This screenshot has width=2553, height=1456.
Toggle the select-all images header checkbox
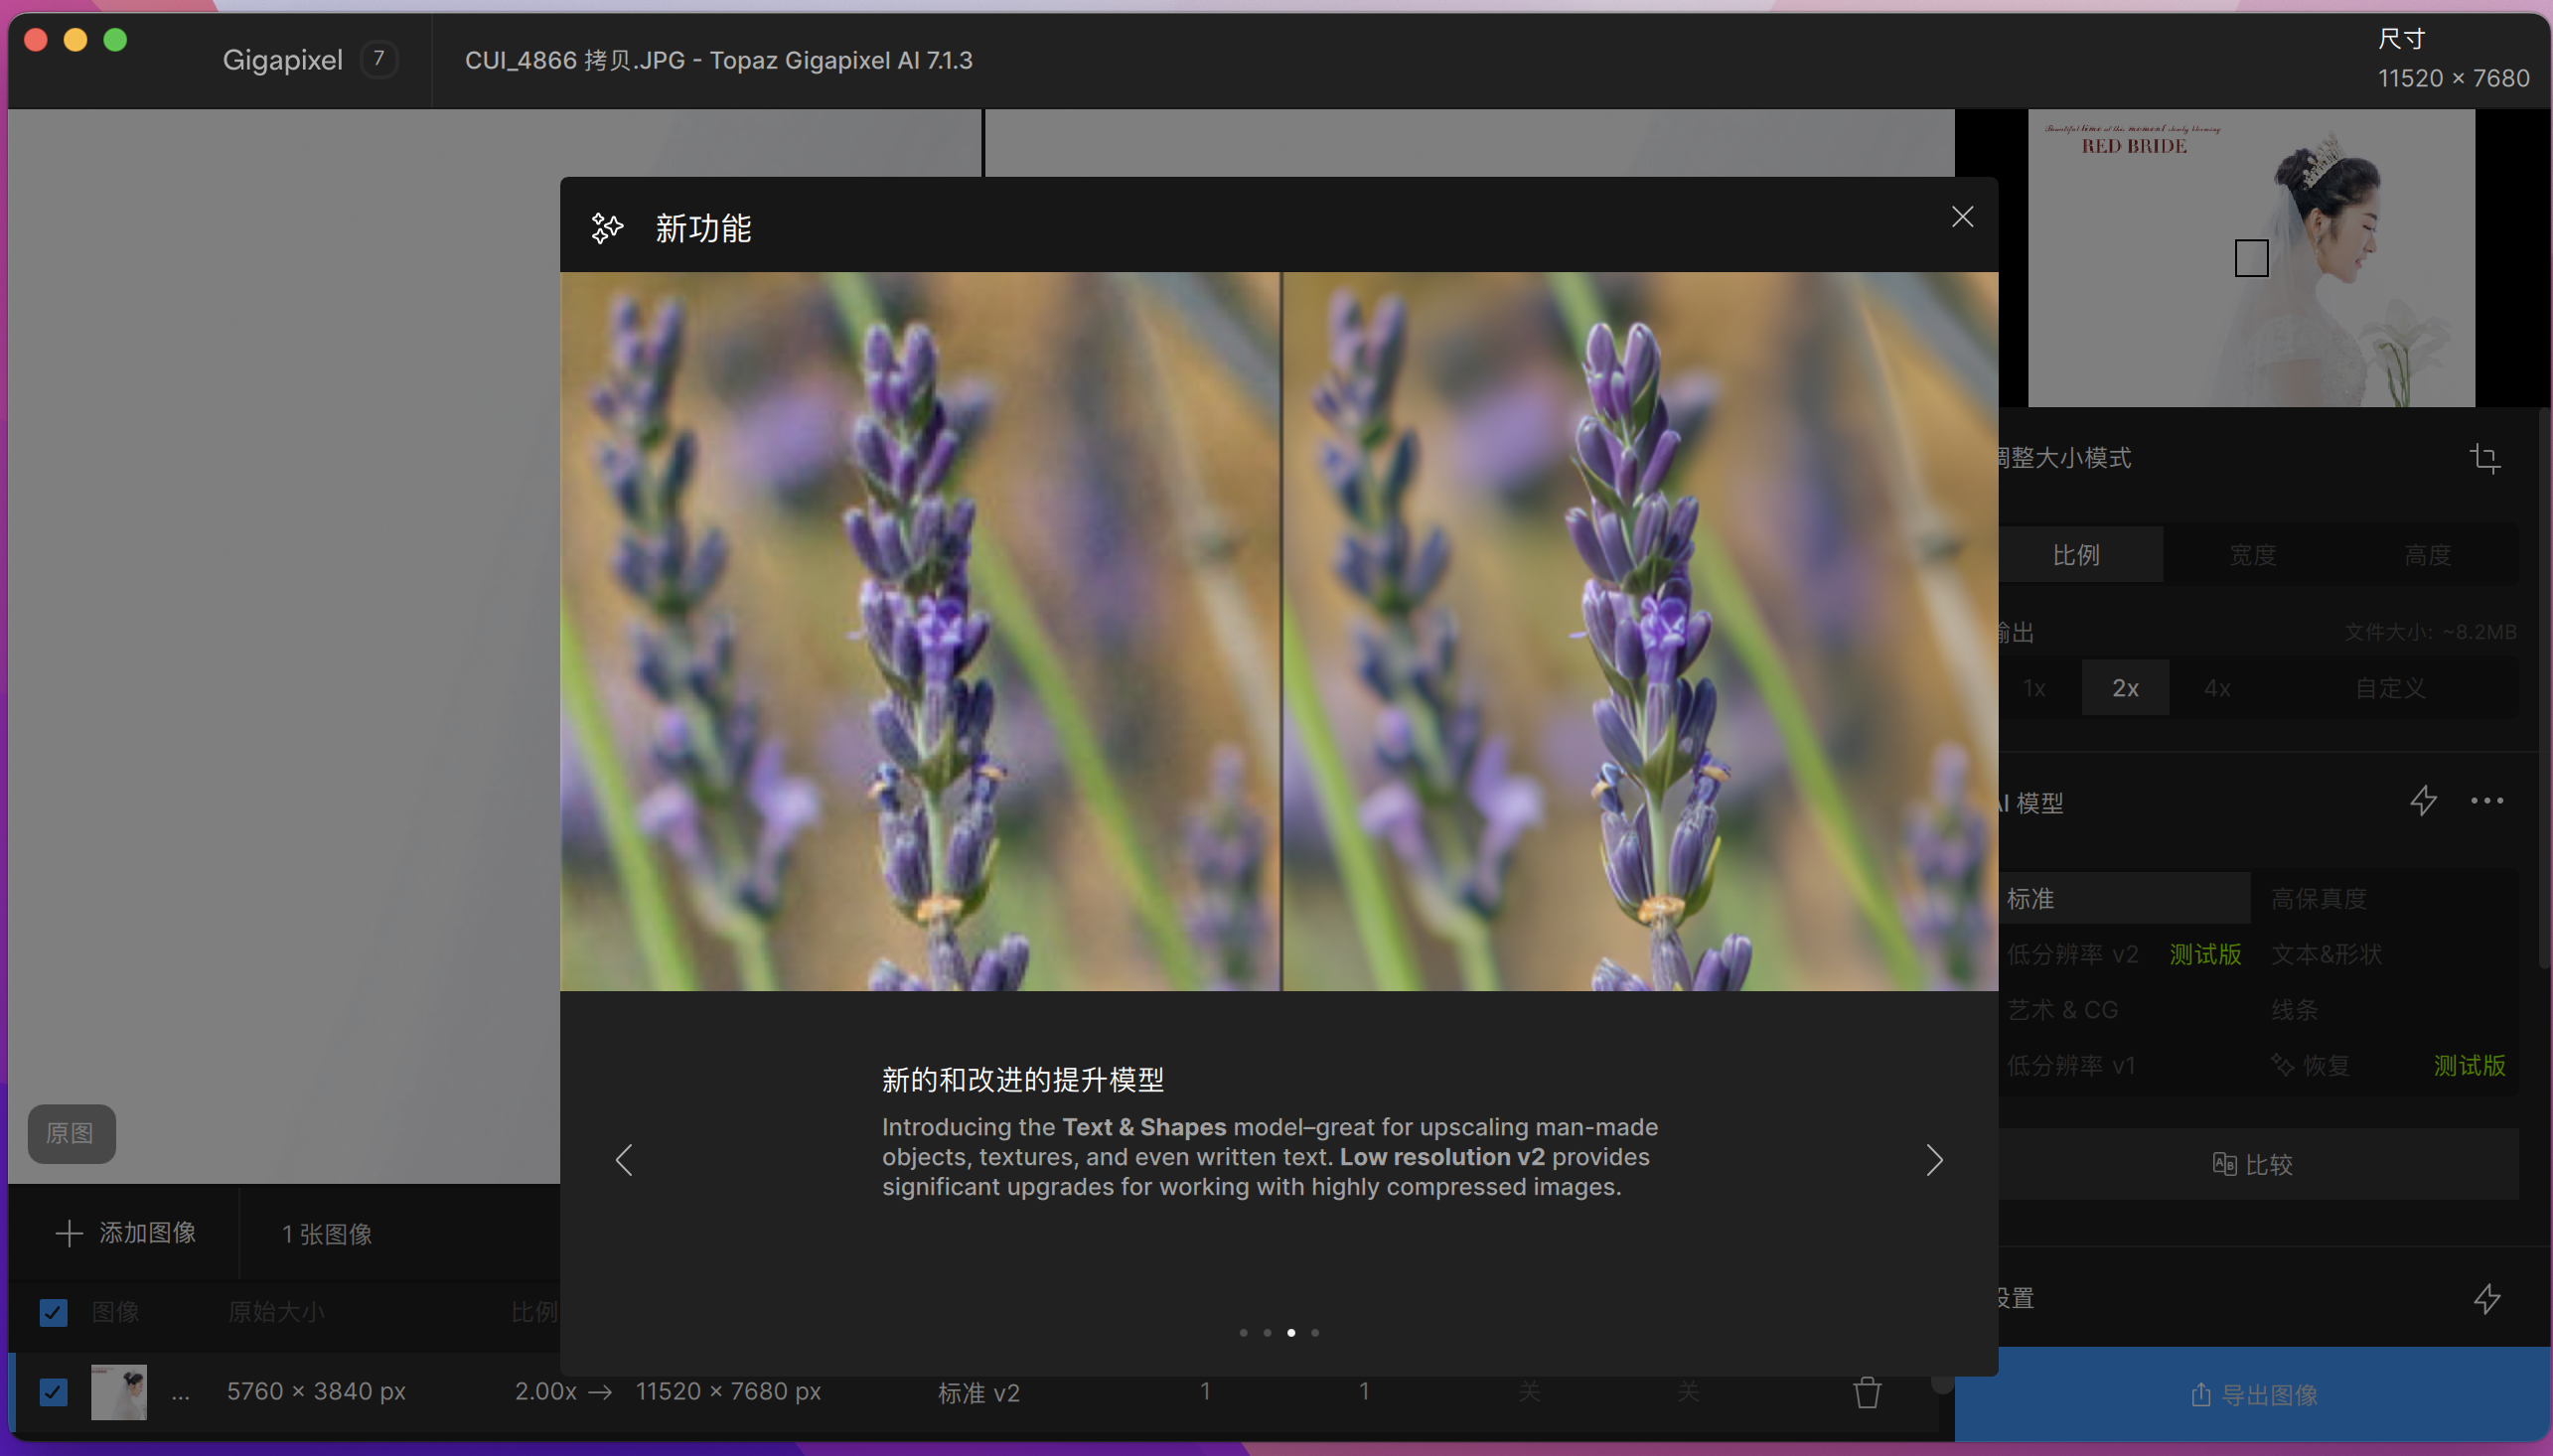54,1312
